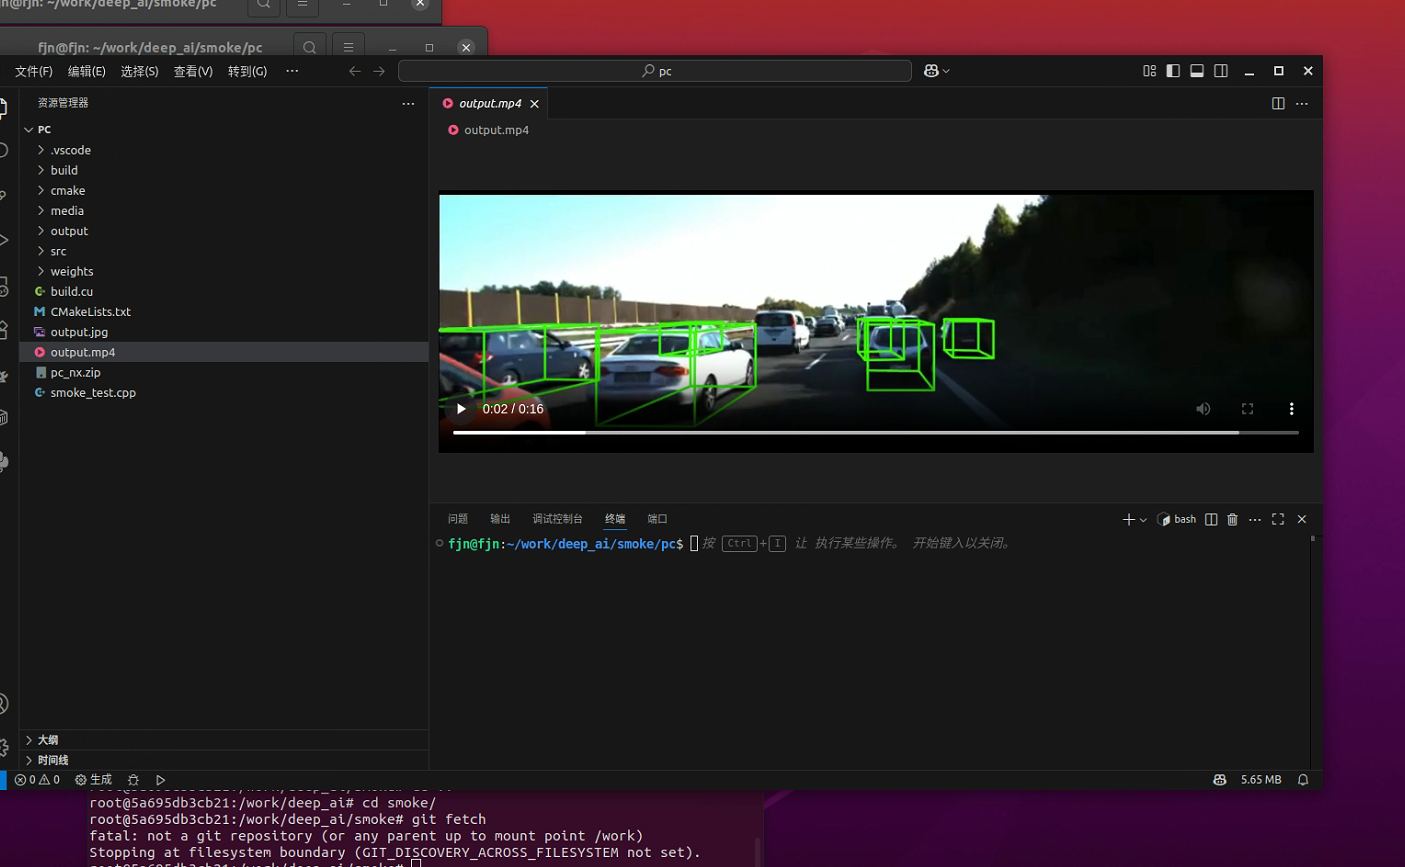Viewport: 1405px width, 867px height.
Task: Close the terminal panel
Action: pos(1301,519)
